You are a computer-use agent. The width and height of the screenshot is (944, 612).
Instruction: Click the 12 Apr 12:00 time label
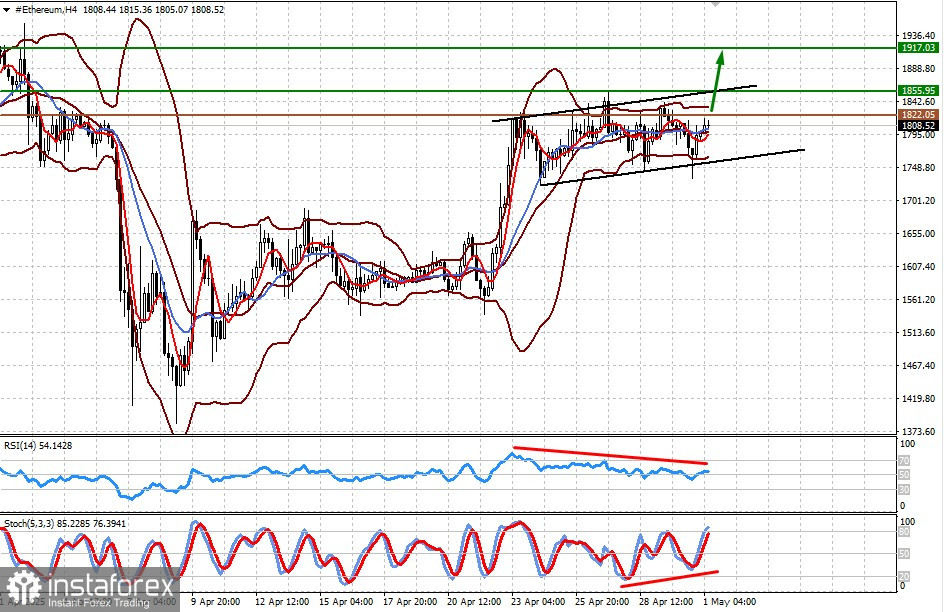pyautogui.click(x=282, y=602)
